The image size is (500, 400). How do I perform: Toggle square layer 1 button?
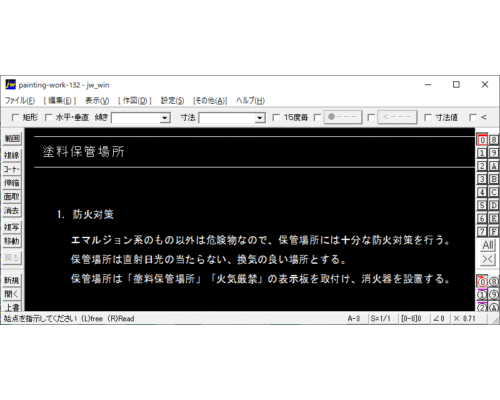[x=482, y=153]
